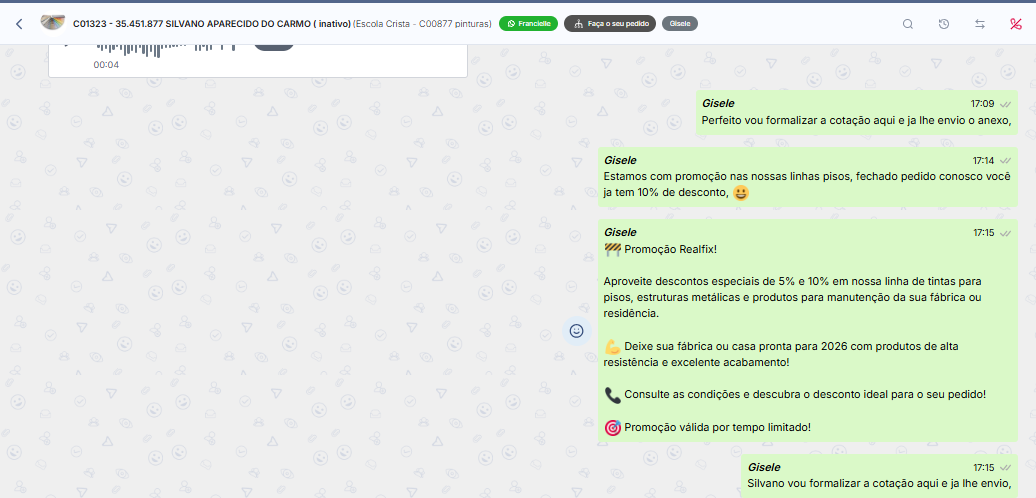Select the Silvano vou formalizar message

coord(879,484)
